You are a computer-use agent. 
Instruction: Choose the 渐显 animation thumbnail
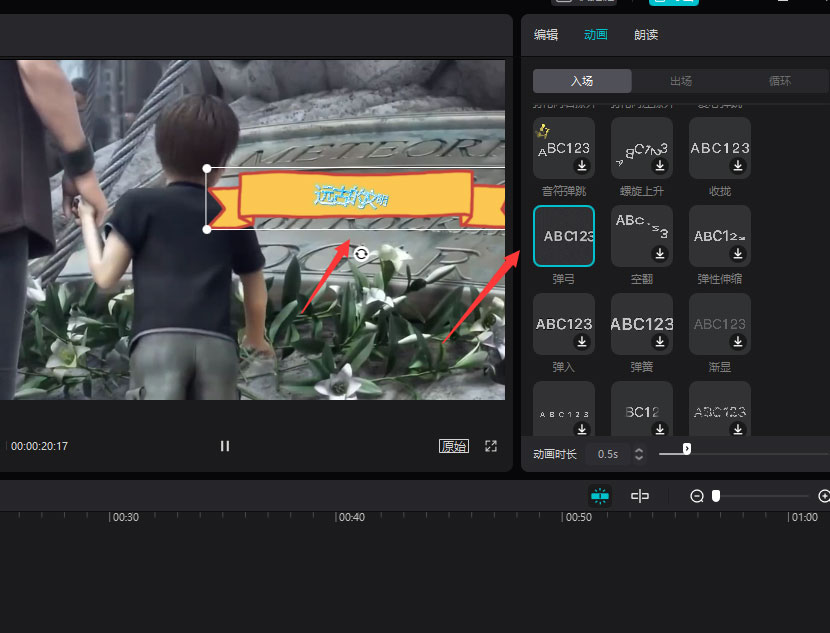(x=719, y=323)
